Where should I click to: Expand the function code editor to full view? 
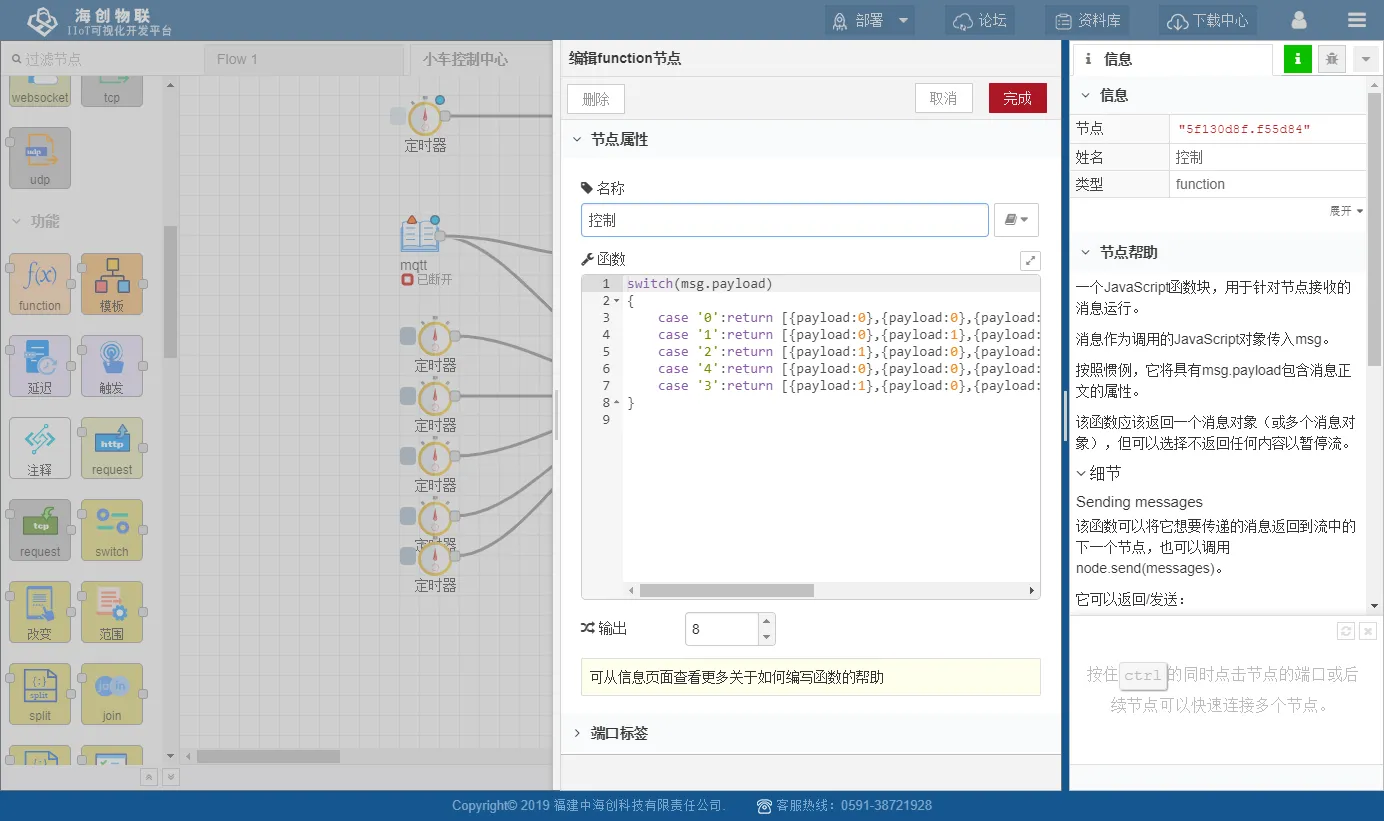point(1030,260)
